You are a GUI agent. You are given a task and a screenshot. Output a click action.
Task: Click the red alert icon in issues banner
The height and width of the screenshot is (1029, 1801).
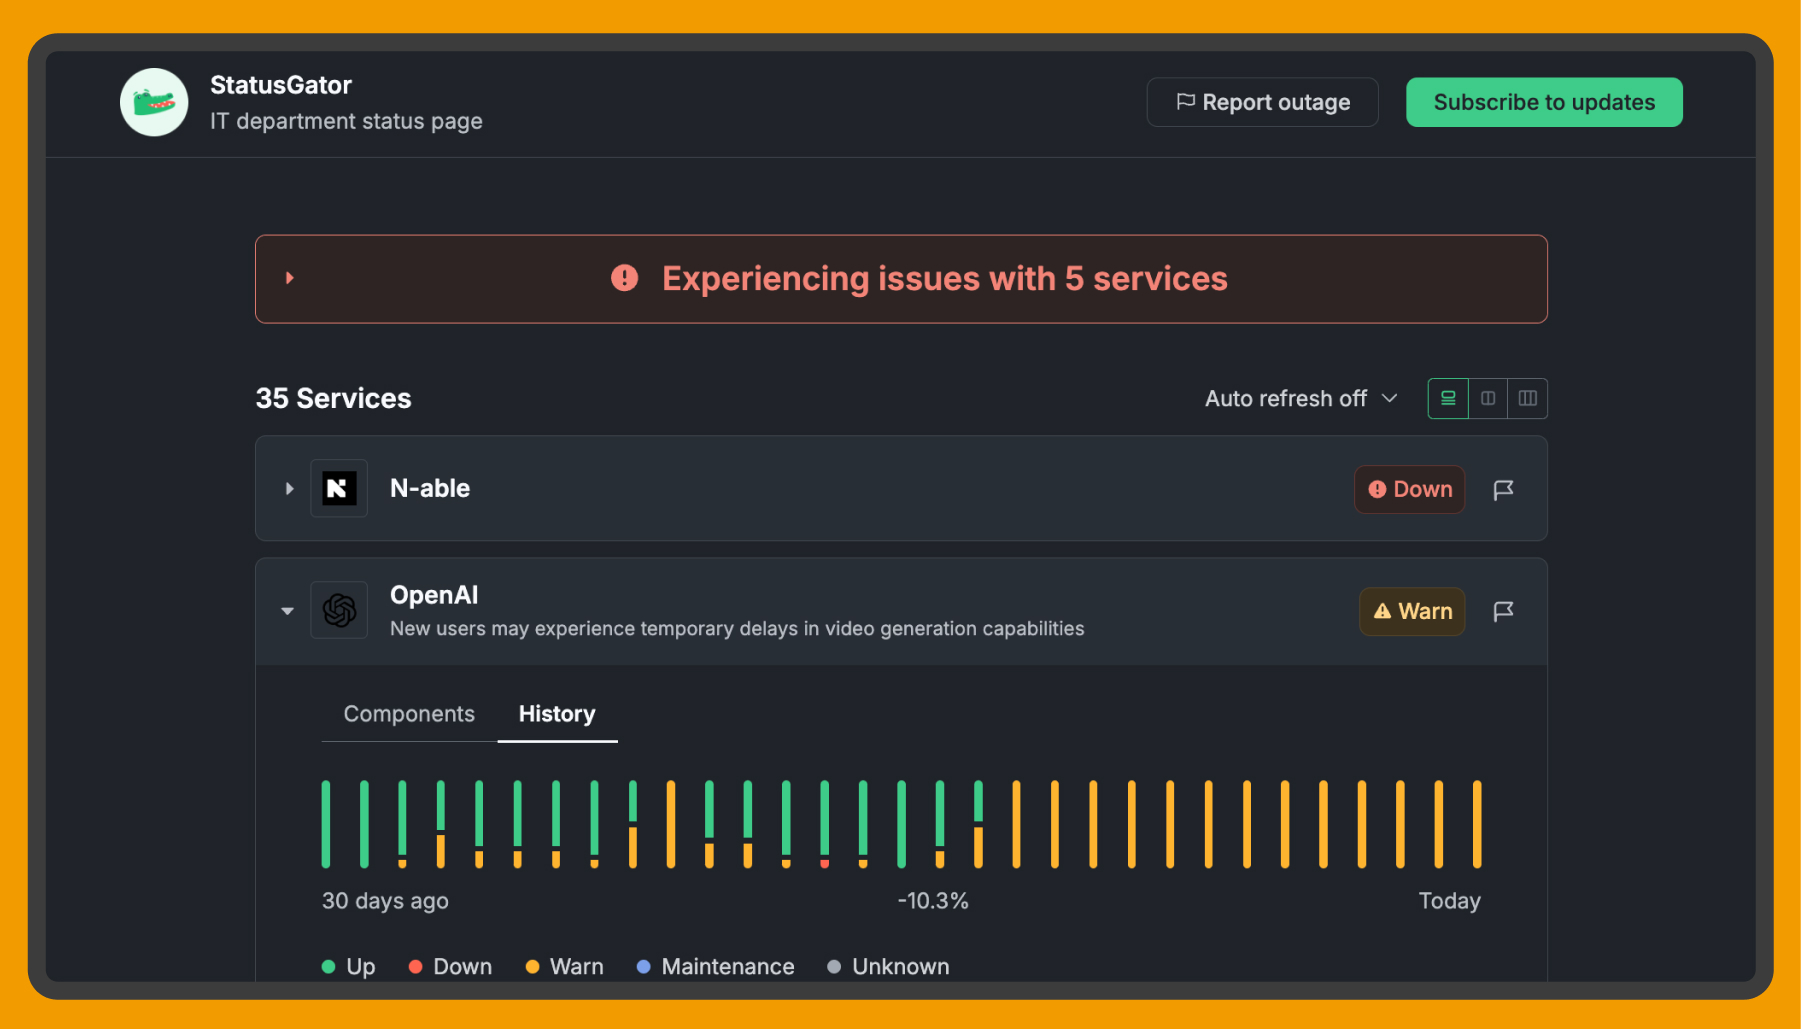(x=625, y=278)
